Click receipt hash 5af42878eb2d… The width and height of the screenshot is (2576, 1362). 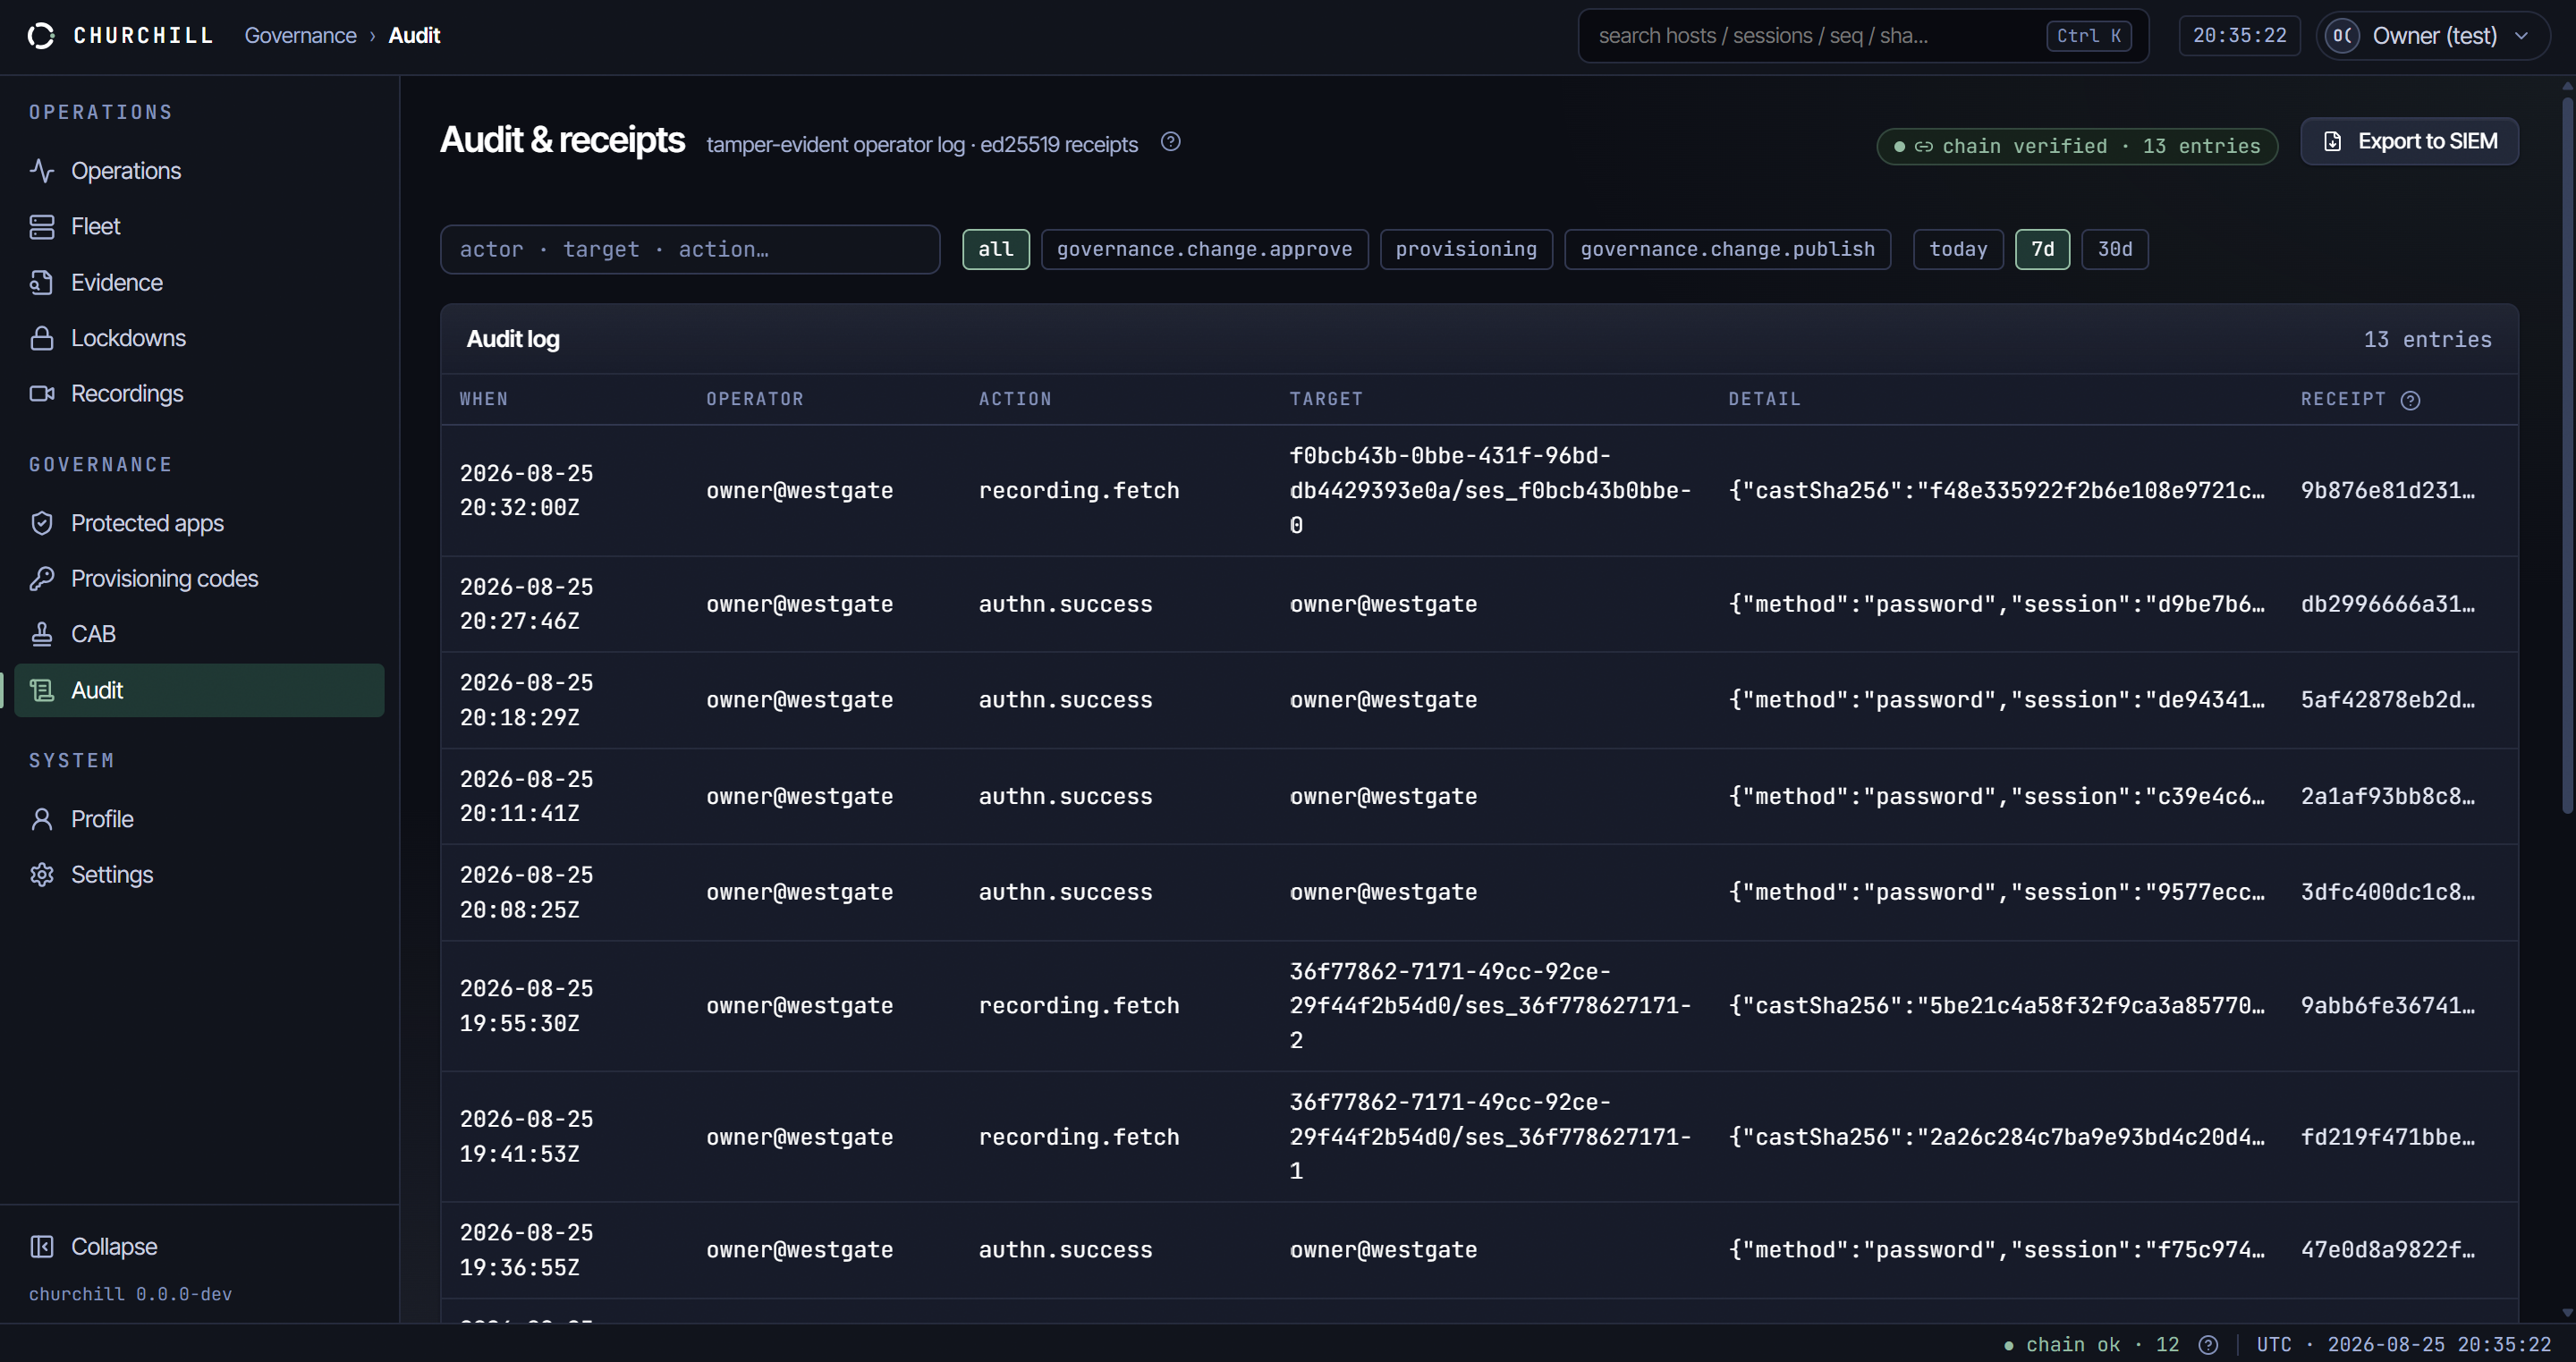[x=2388, y=700]
